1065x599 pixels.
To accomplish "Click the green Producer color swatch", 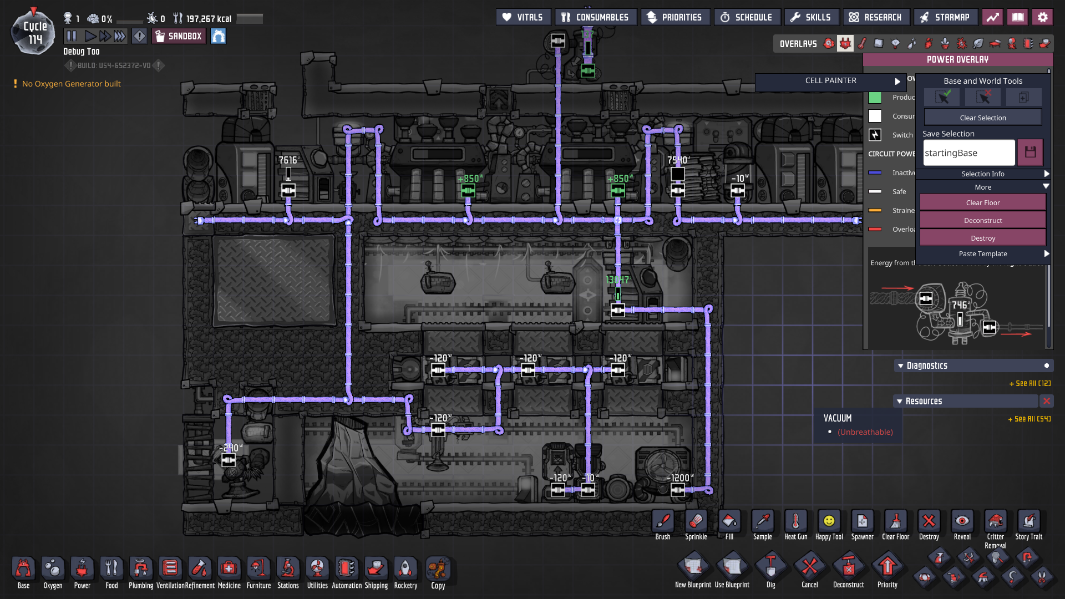I will (874, 98).
